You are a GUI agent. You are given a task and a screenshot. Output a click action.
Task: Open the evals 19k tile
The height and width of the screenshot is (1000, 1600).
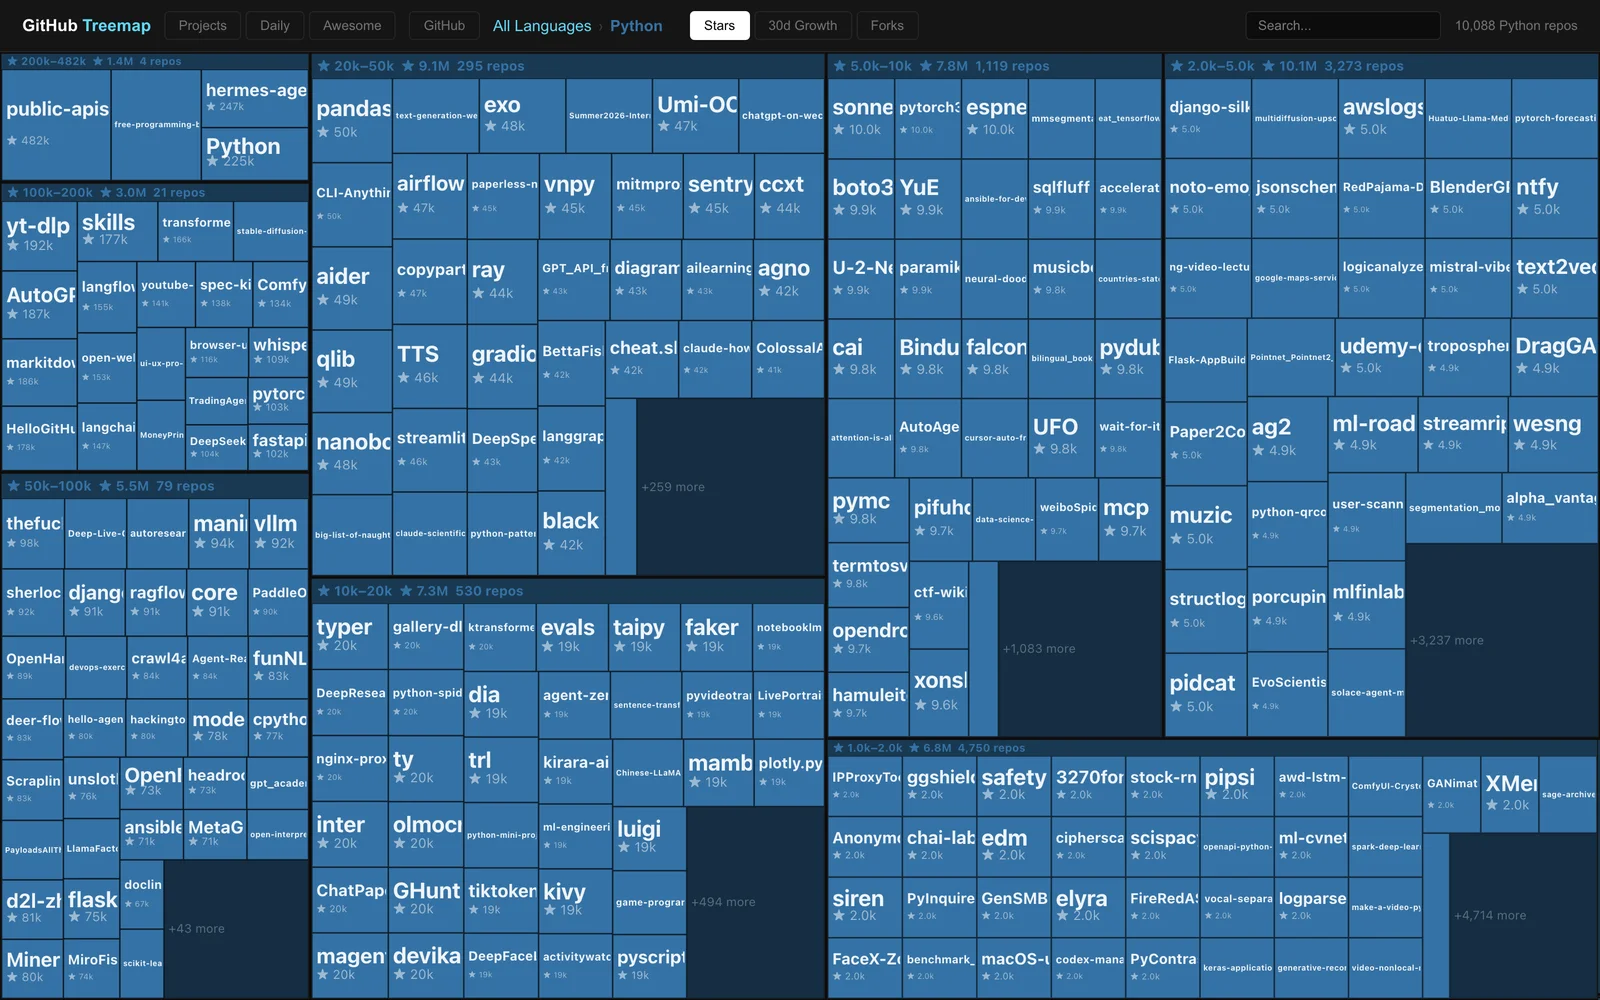pyautogui.click(x=573, y=636)
